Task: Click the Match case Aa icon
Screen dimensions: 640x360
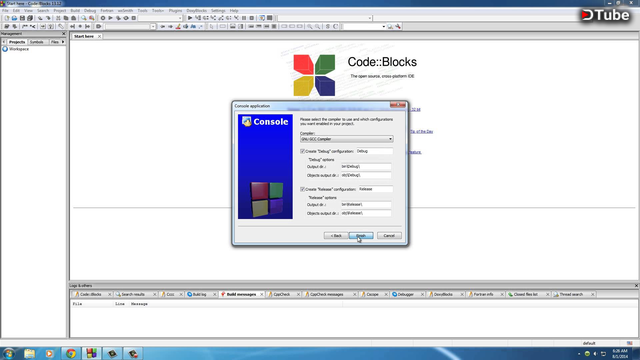Action: (x=193, y=27)
